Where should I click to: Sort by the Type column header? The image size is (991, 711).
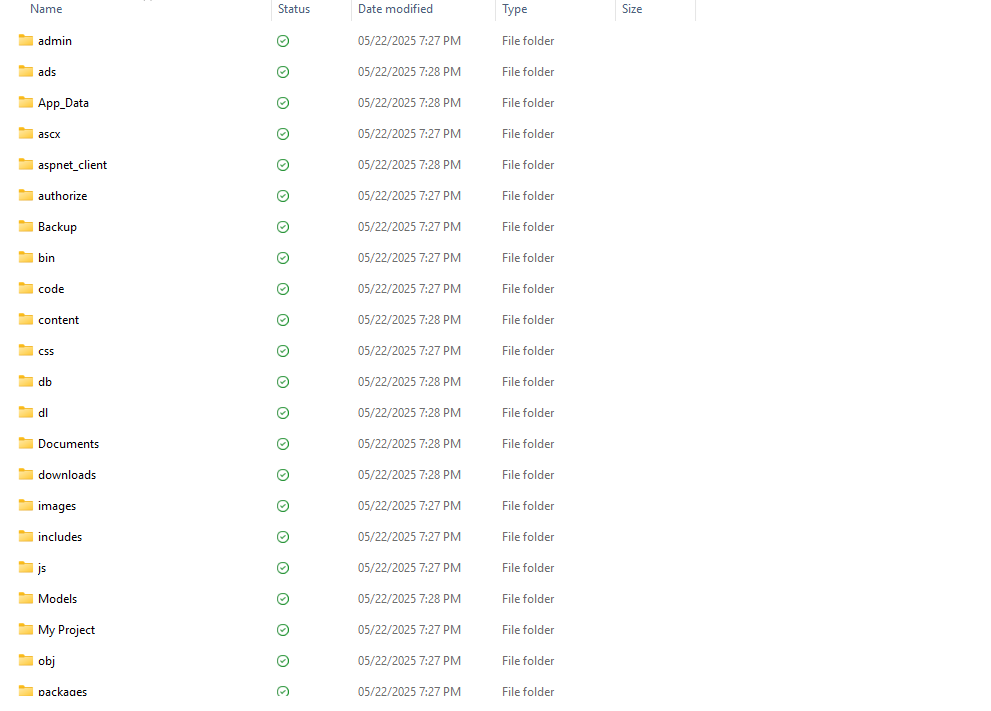[x=514, y=9]
